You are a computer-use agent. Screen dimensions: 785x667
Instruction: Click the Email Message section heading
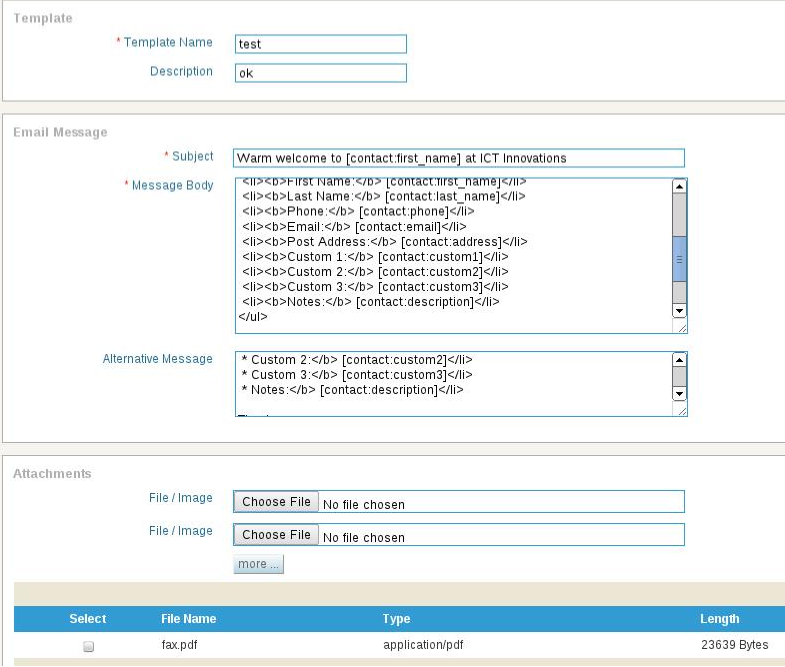(60, 132)
